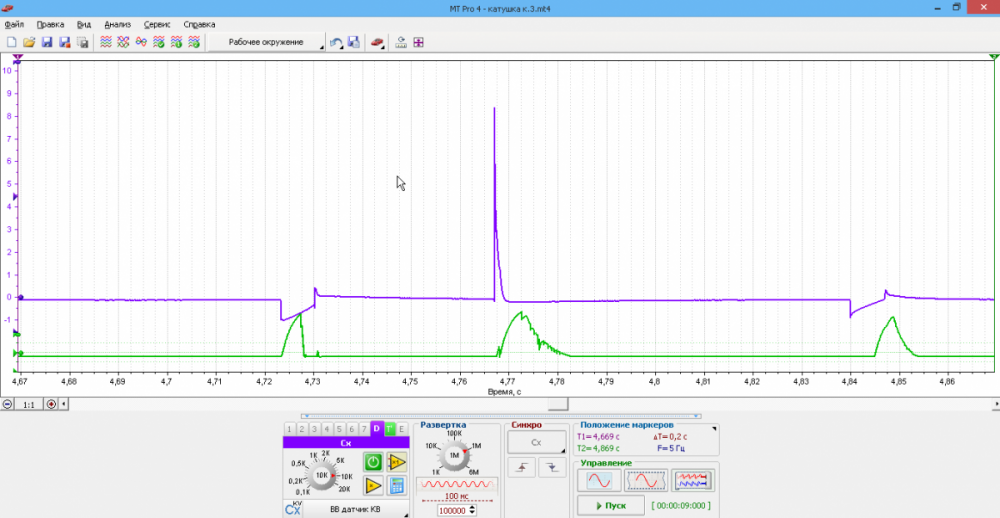Open a file with the folder icon
This screenshot has height=518, width=1000.
click(x=29, y=43)
